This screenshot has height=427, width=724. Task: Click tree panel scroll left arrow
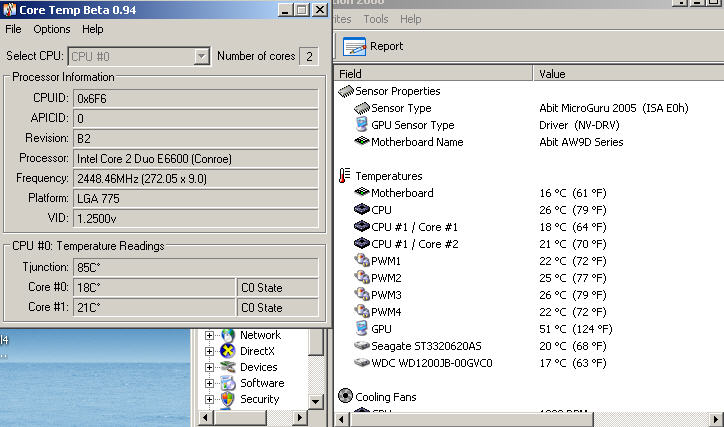click(x=205, y=418)
